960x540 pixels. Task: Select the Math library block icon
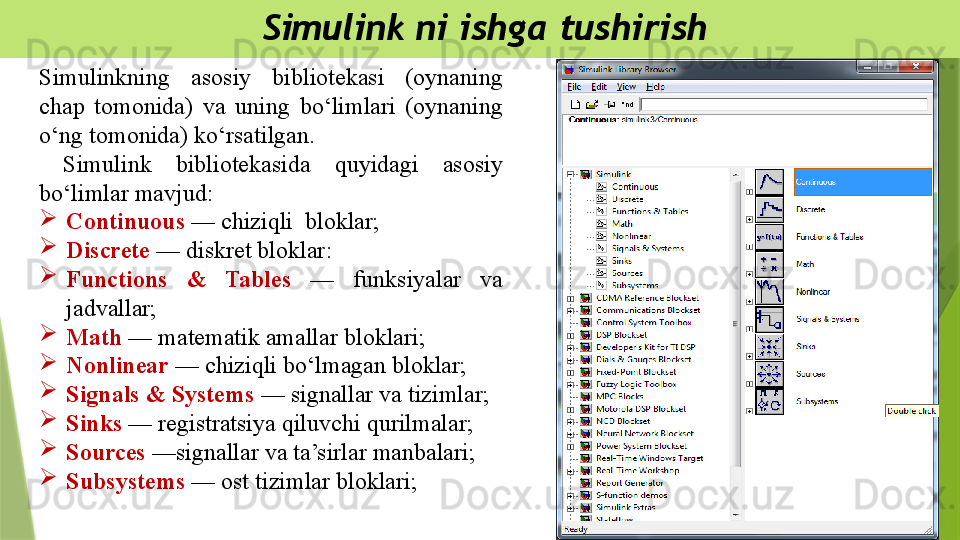coord(769,265)
